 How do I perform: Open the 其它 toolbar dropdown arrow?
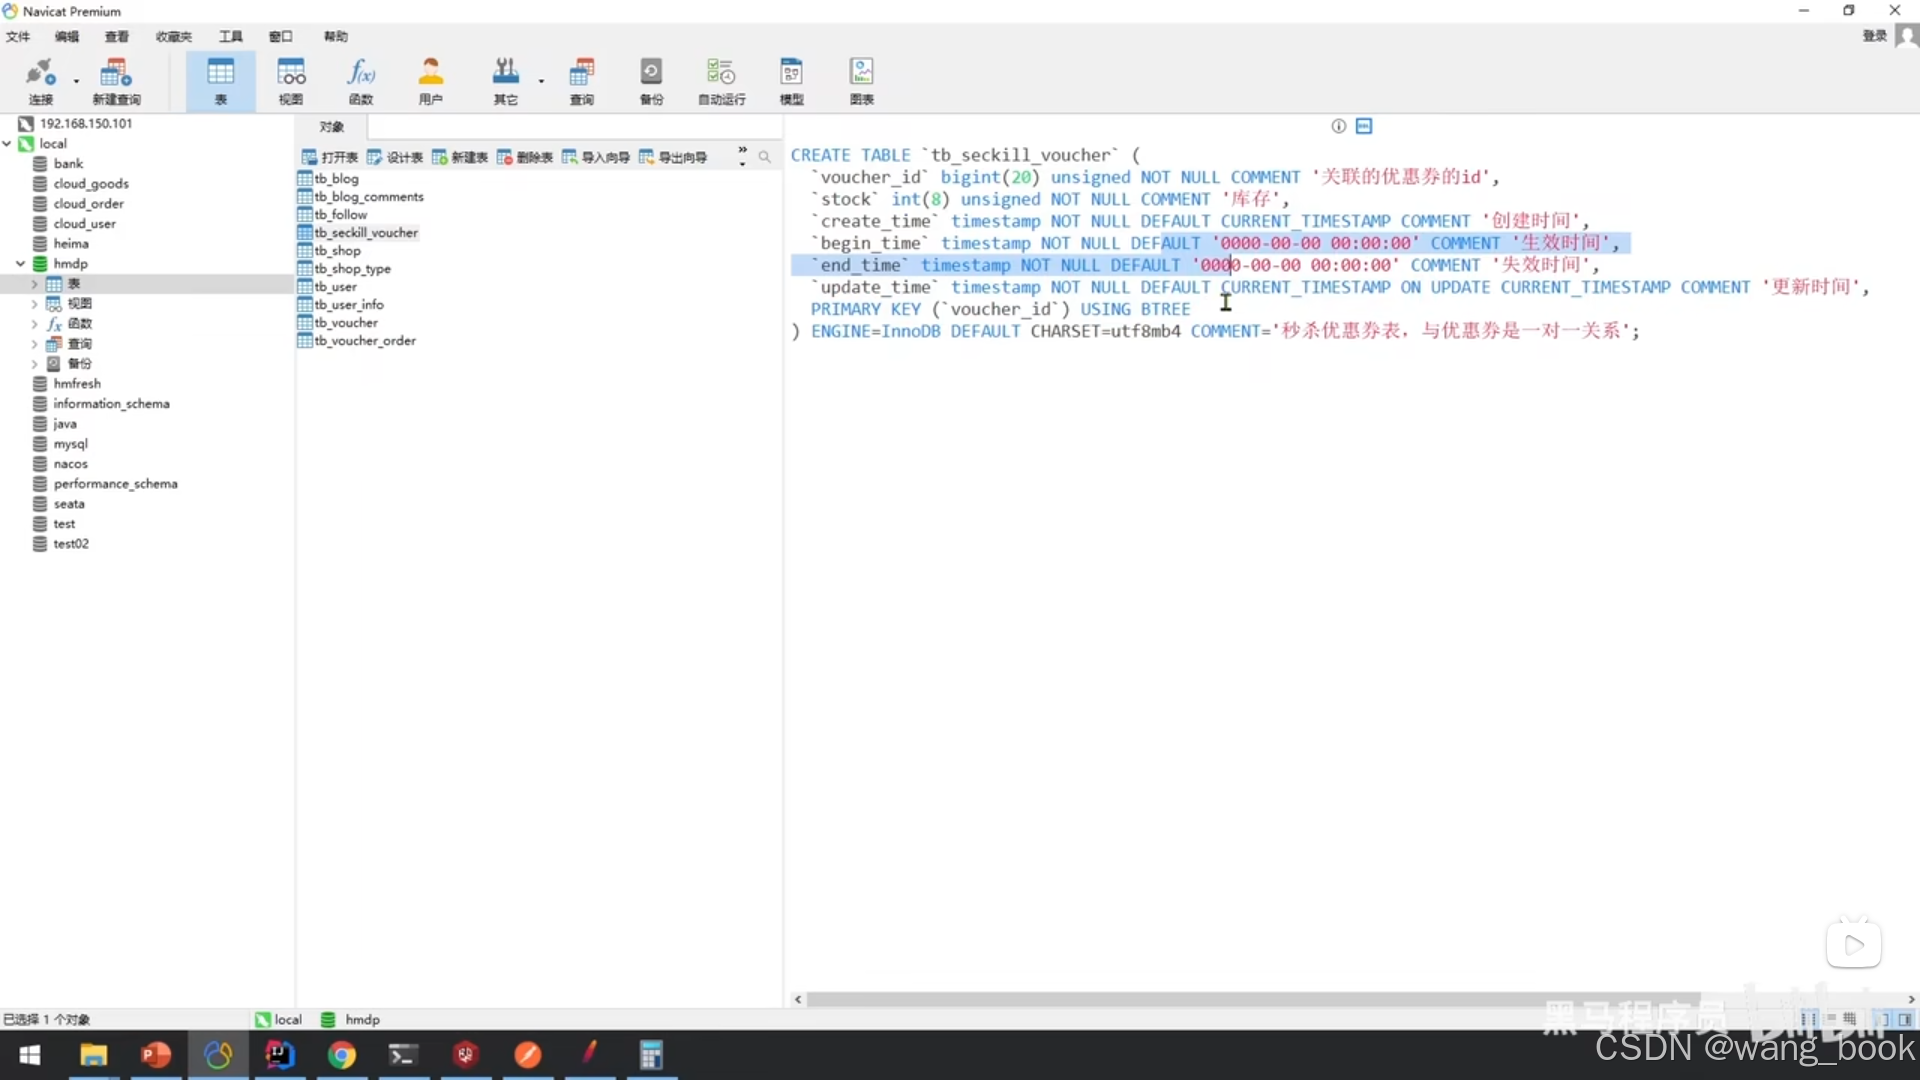[x=541, y=80]
